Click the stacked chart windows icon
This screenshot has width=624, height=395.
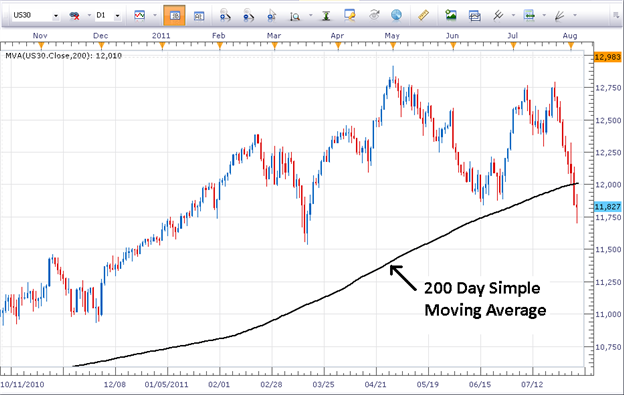point(474,16)
